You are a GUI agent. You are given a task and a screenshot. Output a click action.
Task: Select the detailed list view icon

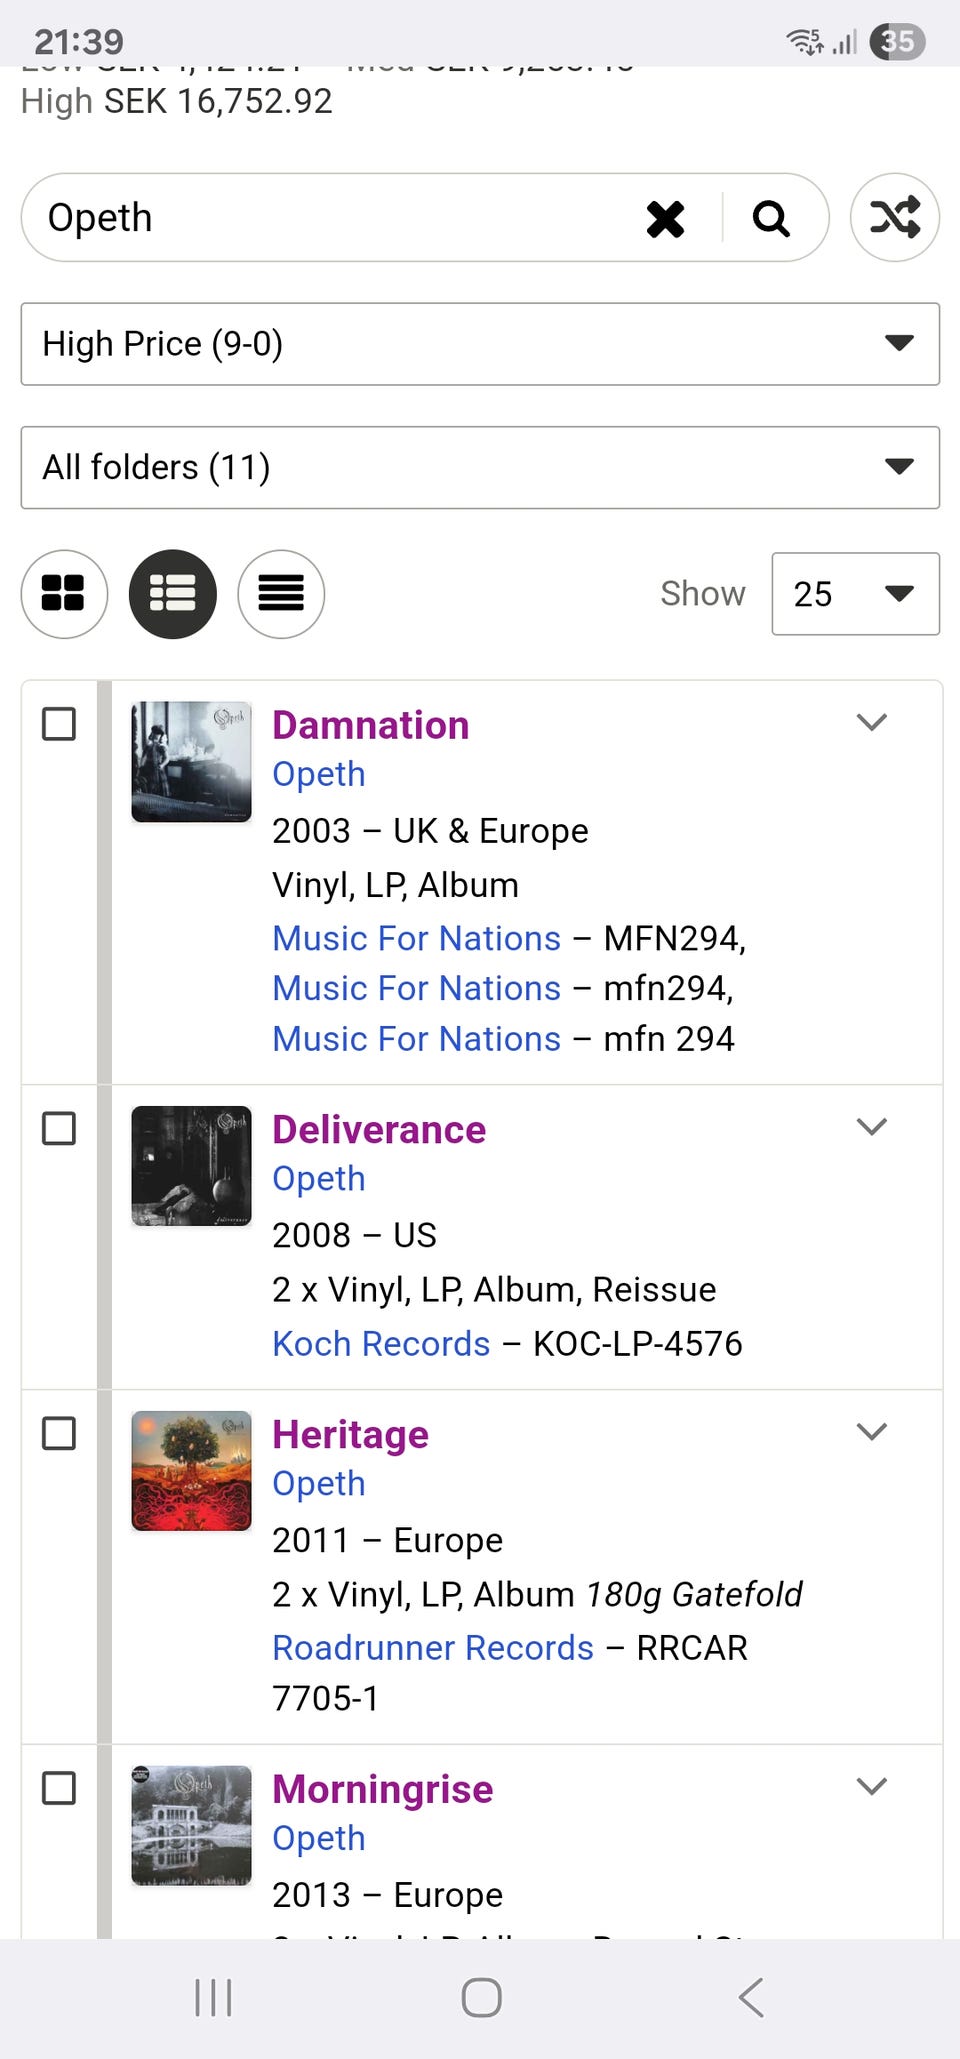[x=173, y=594]
